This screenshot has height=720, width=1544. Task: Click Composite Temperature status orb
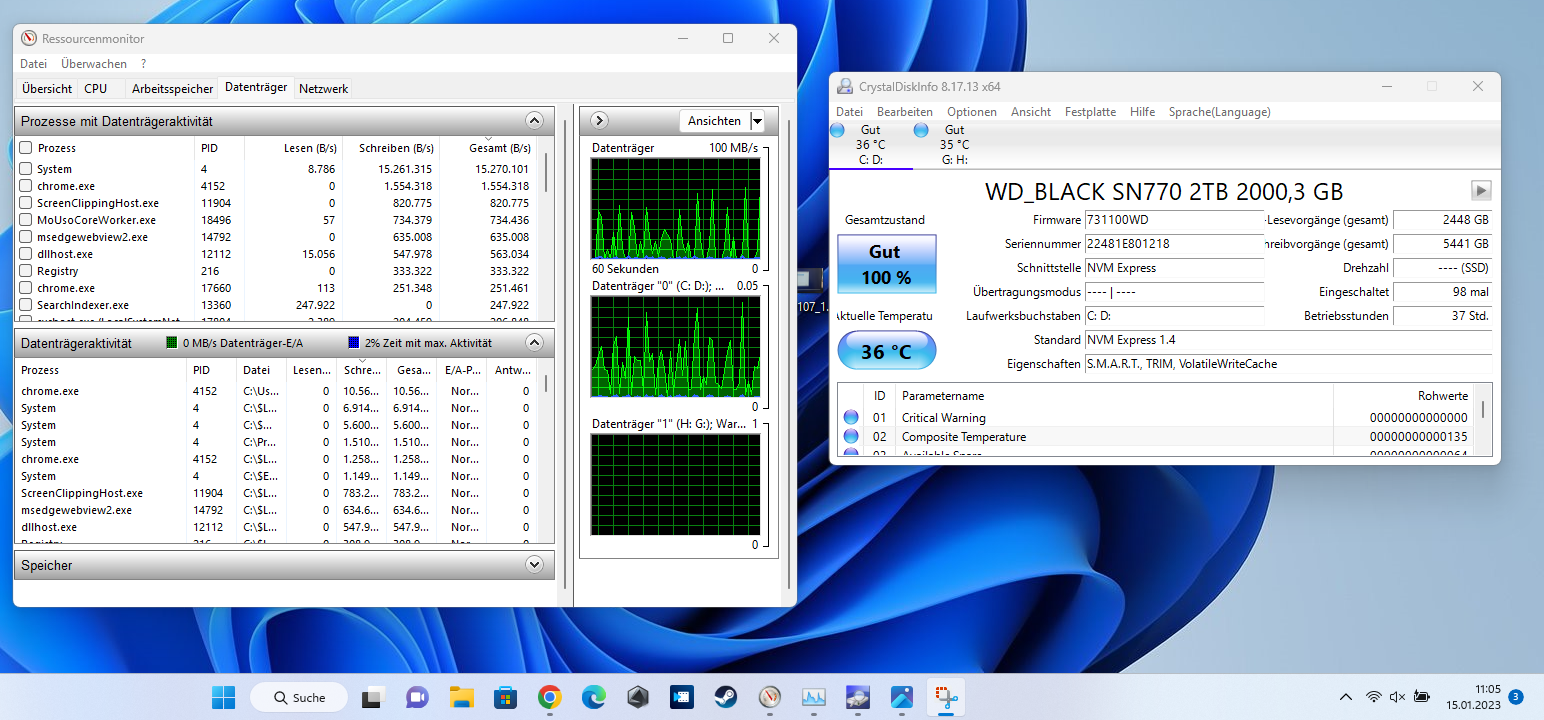pos(851,437)
